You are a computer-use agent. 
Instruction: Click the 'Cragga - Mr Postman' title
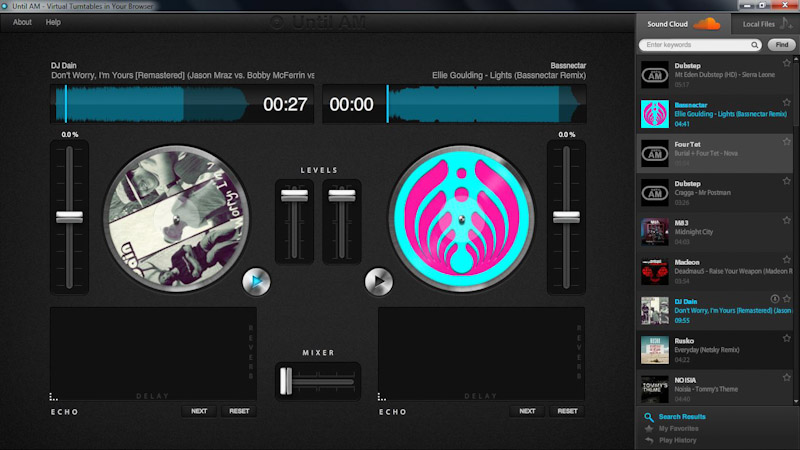[x=703, y=193]
